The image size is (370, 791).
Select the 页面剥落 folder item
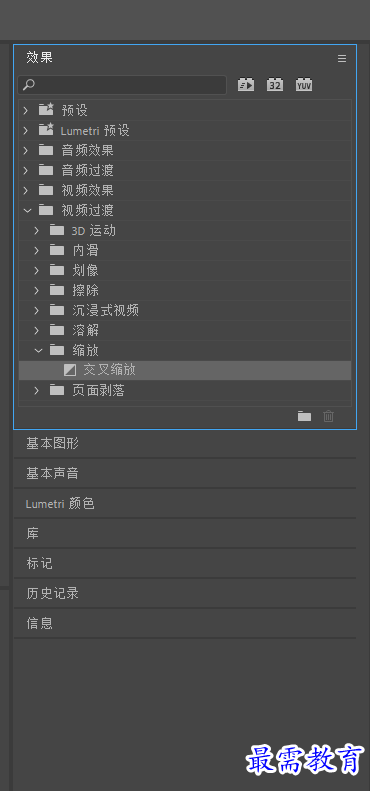[x=185, y=390]
